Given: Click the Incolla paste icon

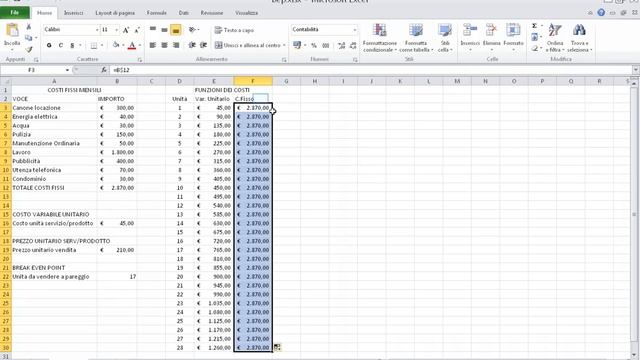Looking at the screenshot, I should click(x=12, y=31).
